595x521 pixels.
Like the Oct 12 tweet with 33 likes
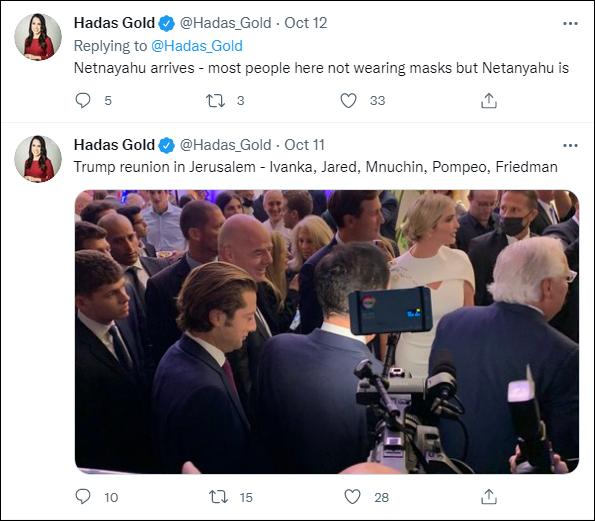(x=348, y=101)
